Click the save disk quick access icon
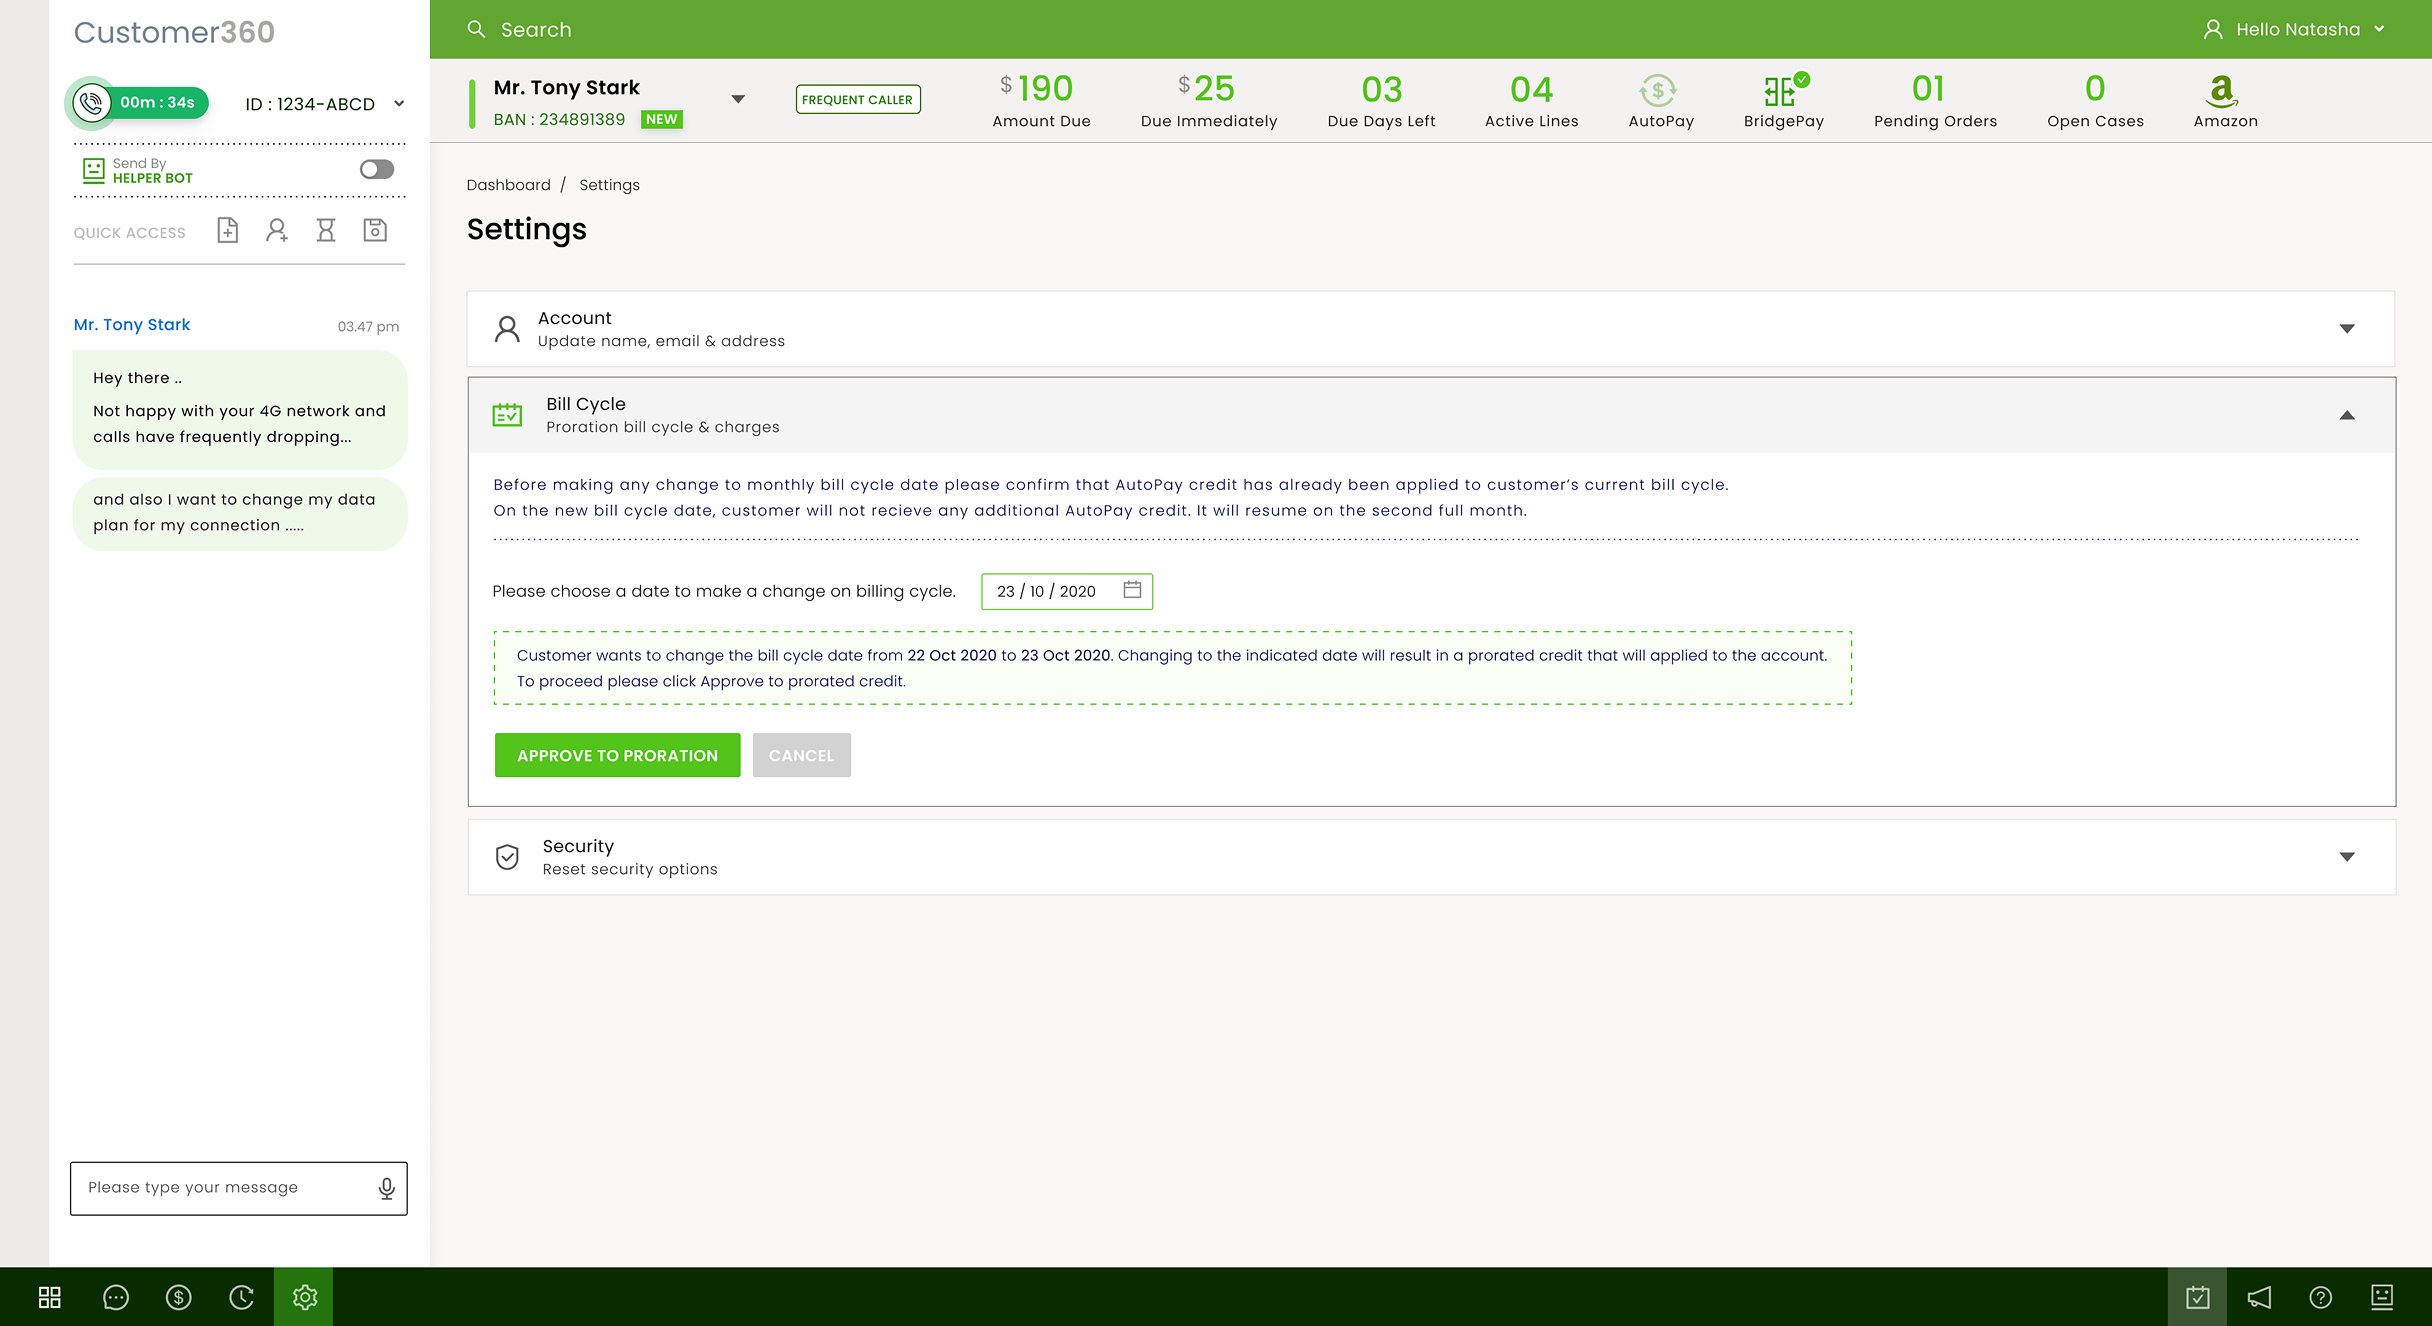2432x1326 pixels. [x=375, y=231]
